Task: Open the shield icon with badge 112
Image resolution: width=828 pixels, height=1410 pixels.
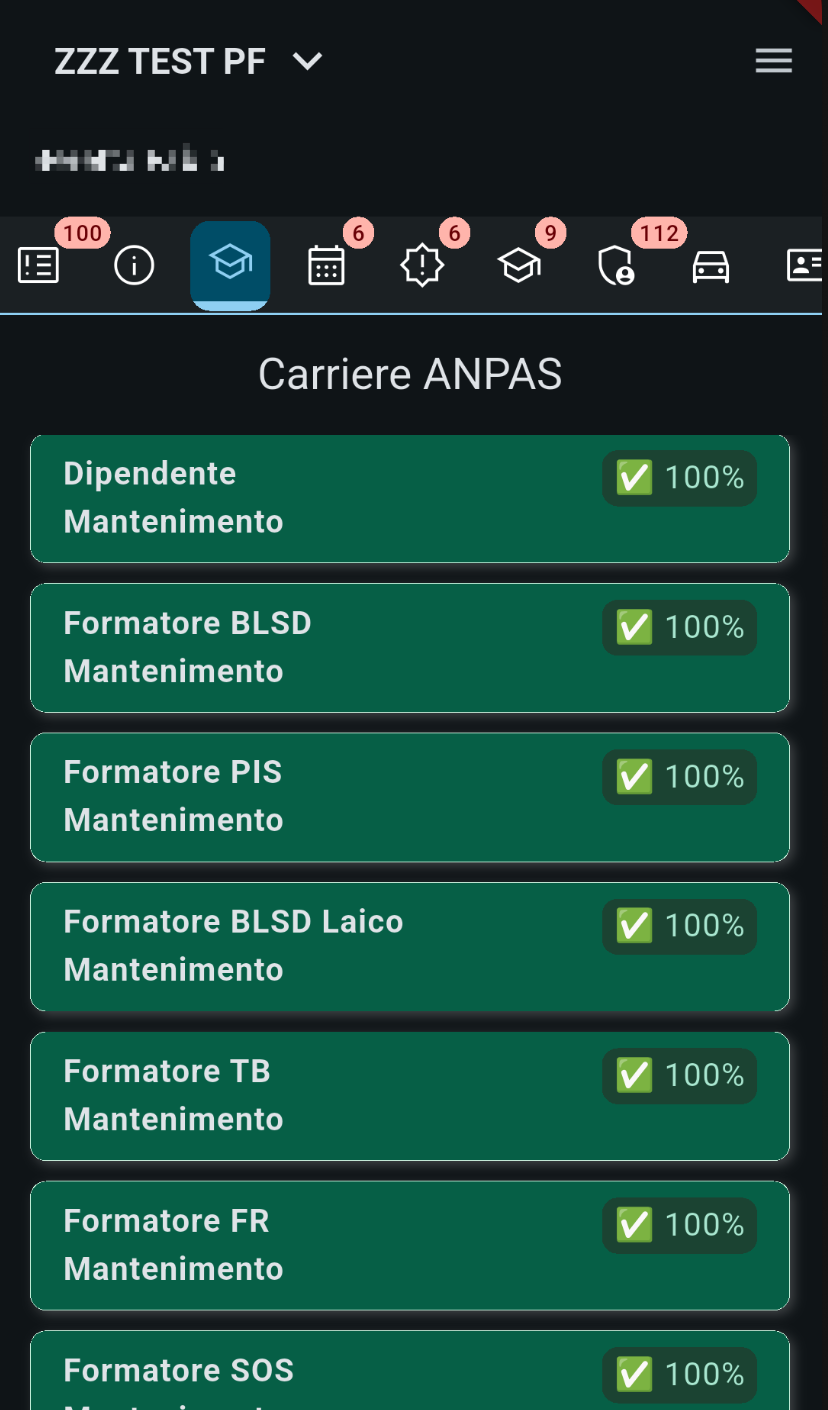Action: [615, 266]
